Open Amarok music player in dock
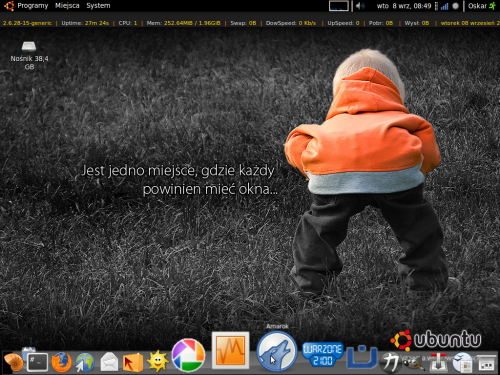Image resolution: width=500 pixels, height=375 pixels. pyautogui.click(x=276, y=351)
